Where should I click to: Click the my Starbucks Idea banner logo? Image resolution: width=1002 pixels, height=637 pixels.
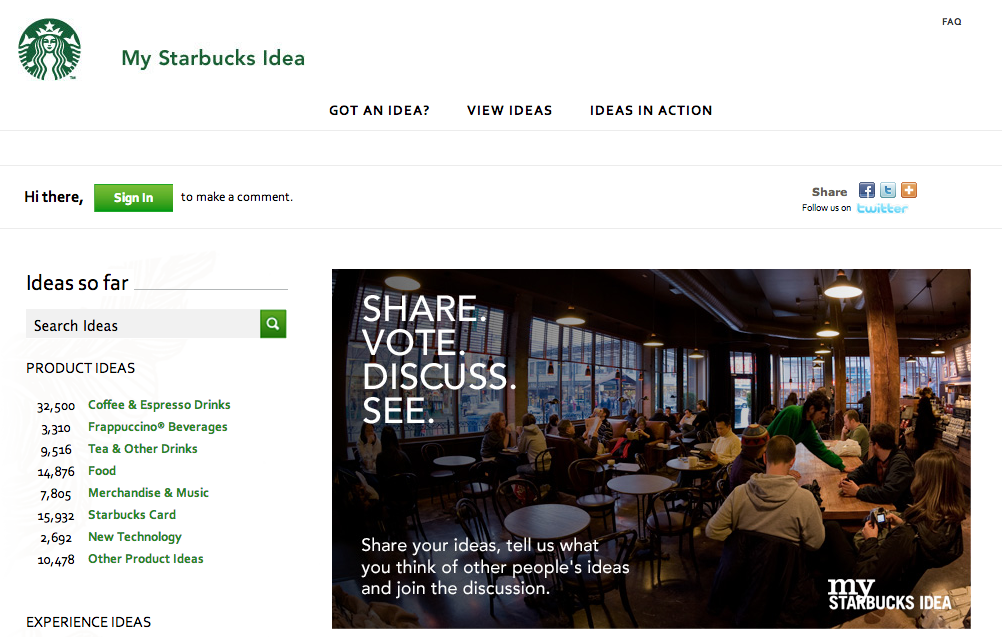point(890,595)
